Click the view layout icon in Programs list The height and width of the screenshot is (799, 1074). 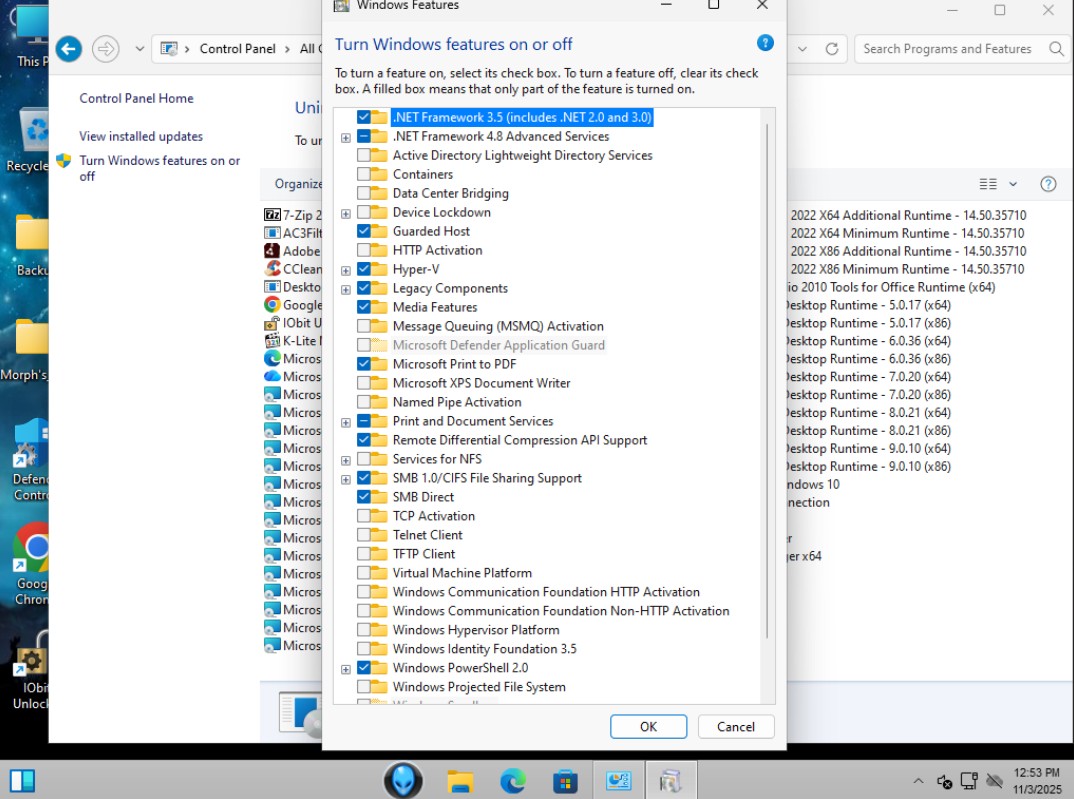(988, 183)
